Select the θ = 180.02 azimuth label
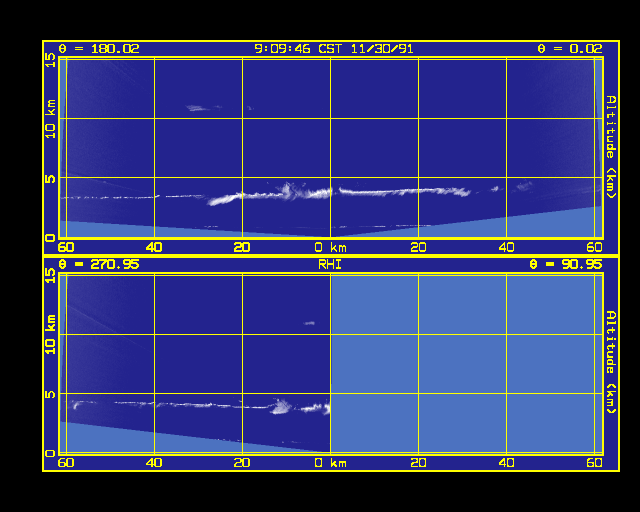The width and height of the screenshot is (640, 512). pos(99,49)
